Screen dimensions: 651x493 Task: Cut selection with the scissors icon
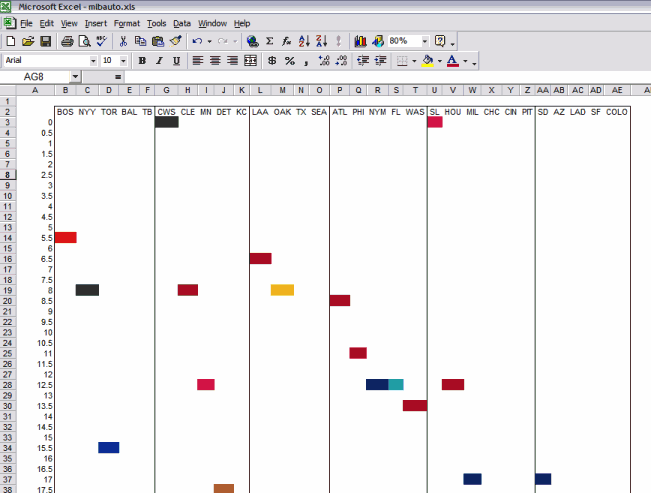tap(123, 41)
